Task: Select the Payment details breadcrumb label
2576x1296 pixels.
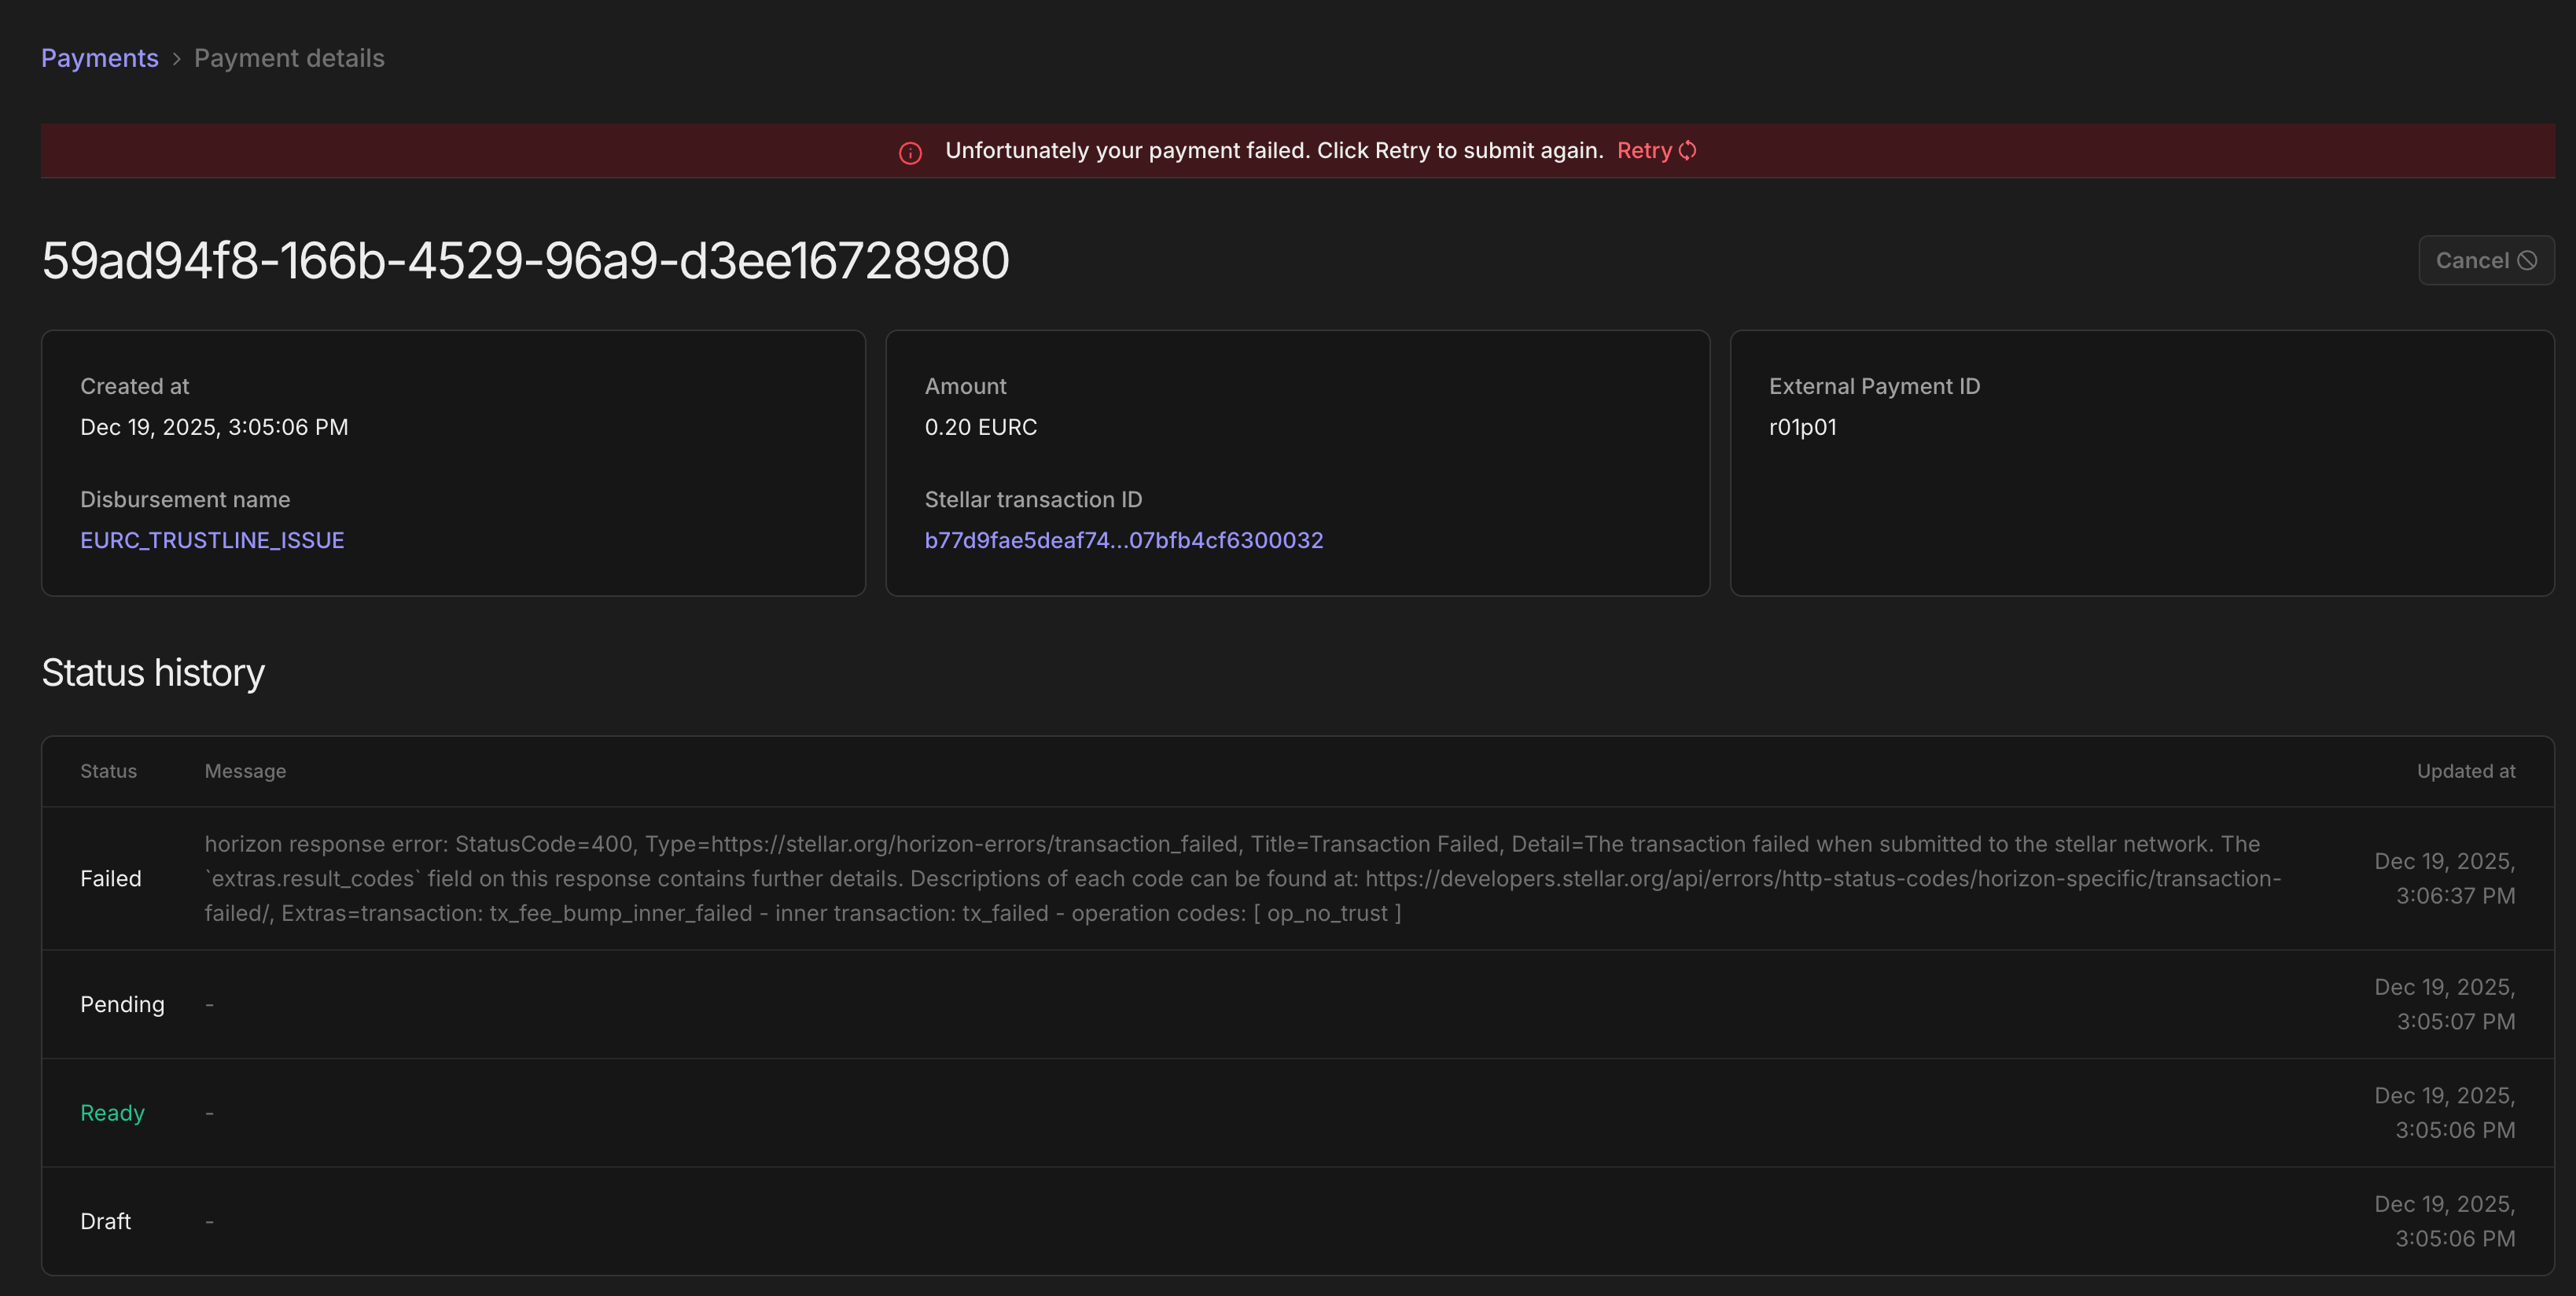Action: point(289,57)
